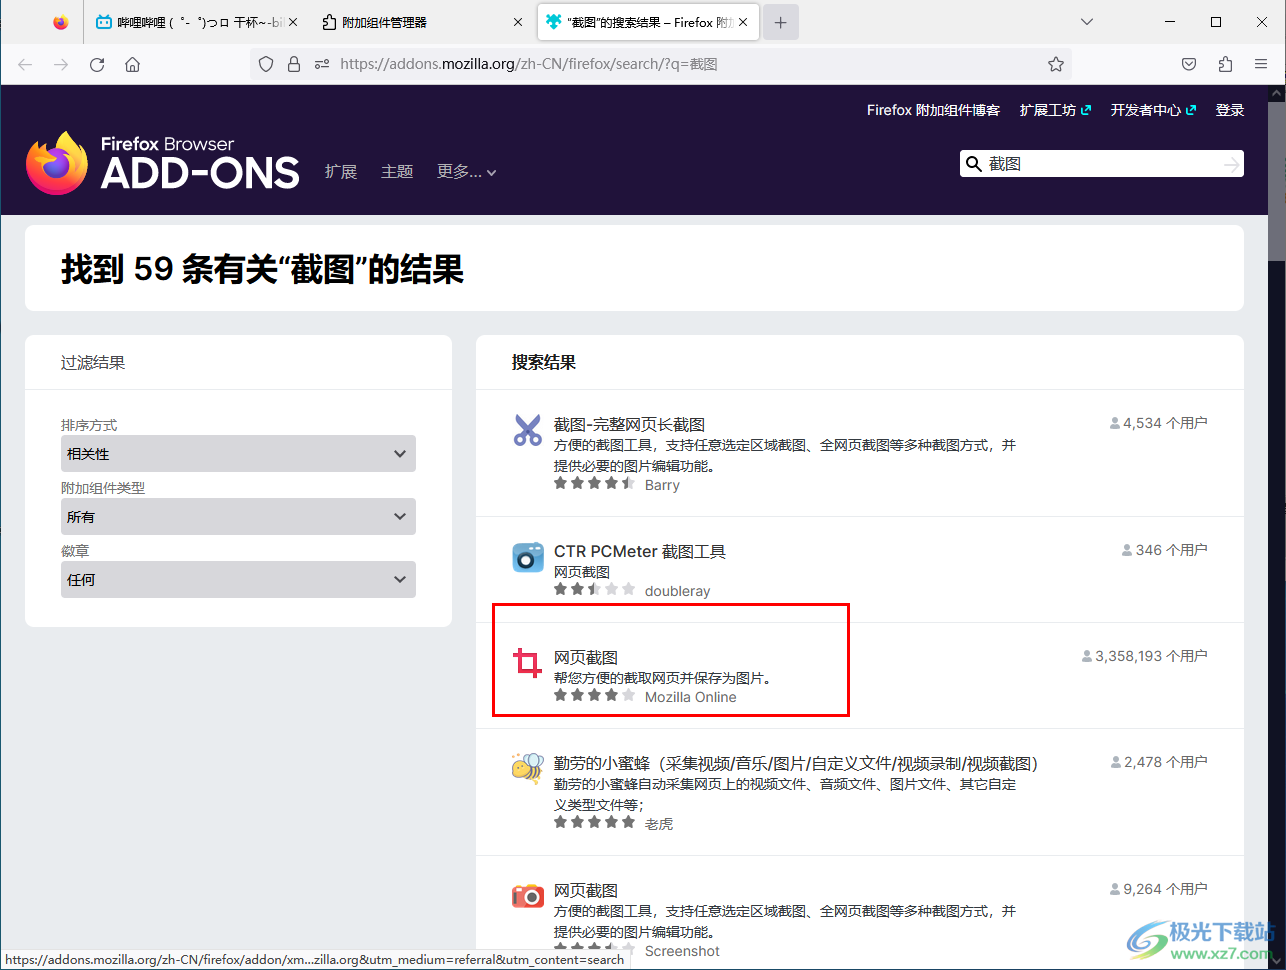1286x970 pixels.
Task: Click the 4,534 个用户 count
Action: (1158, 423)
